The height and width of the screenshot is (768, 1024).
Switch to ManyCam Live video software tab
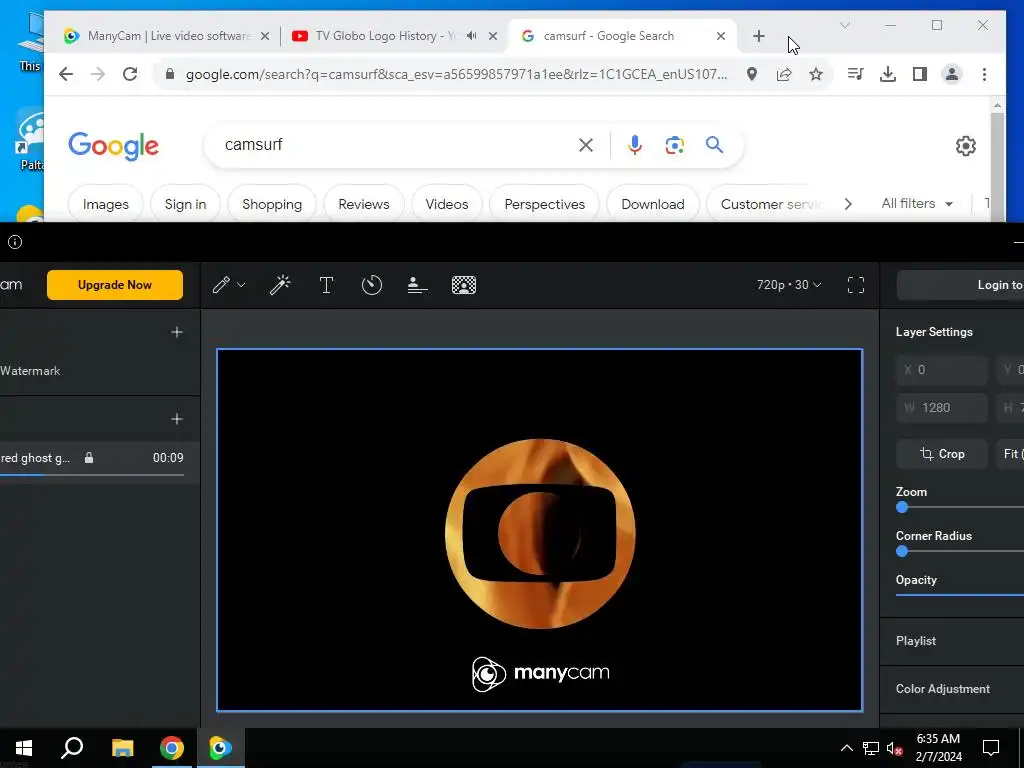click(x=167, y=36)
